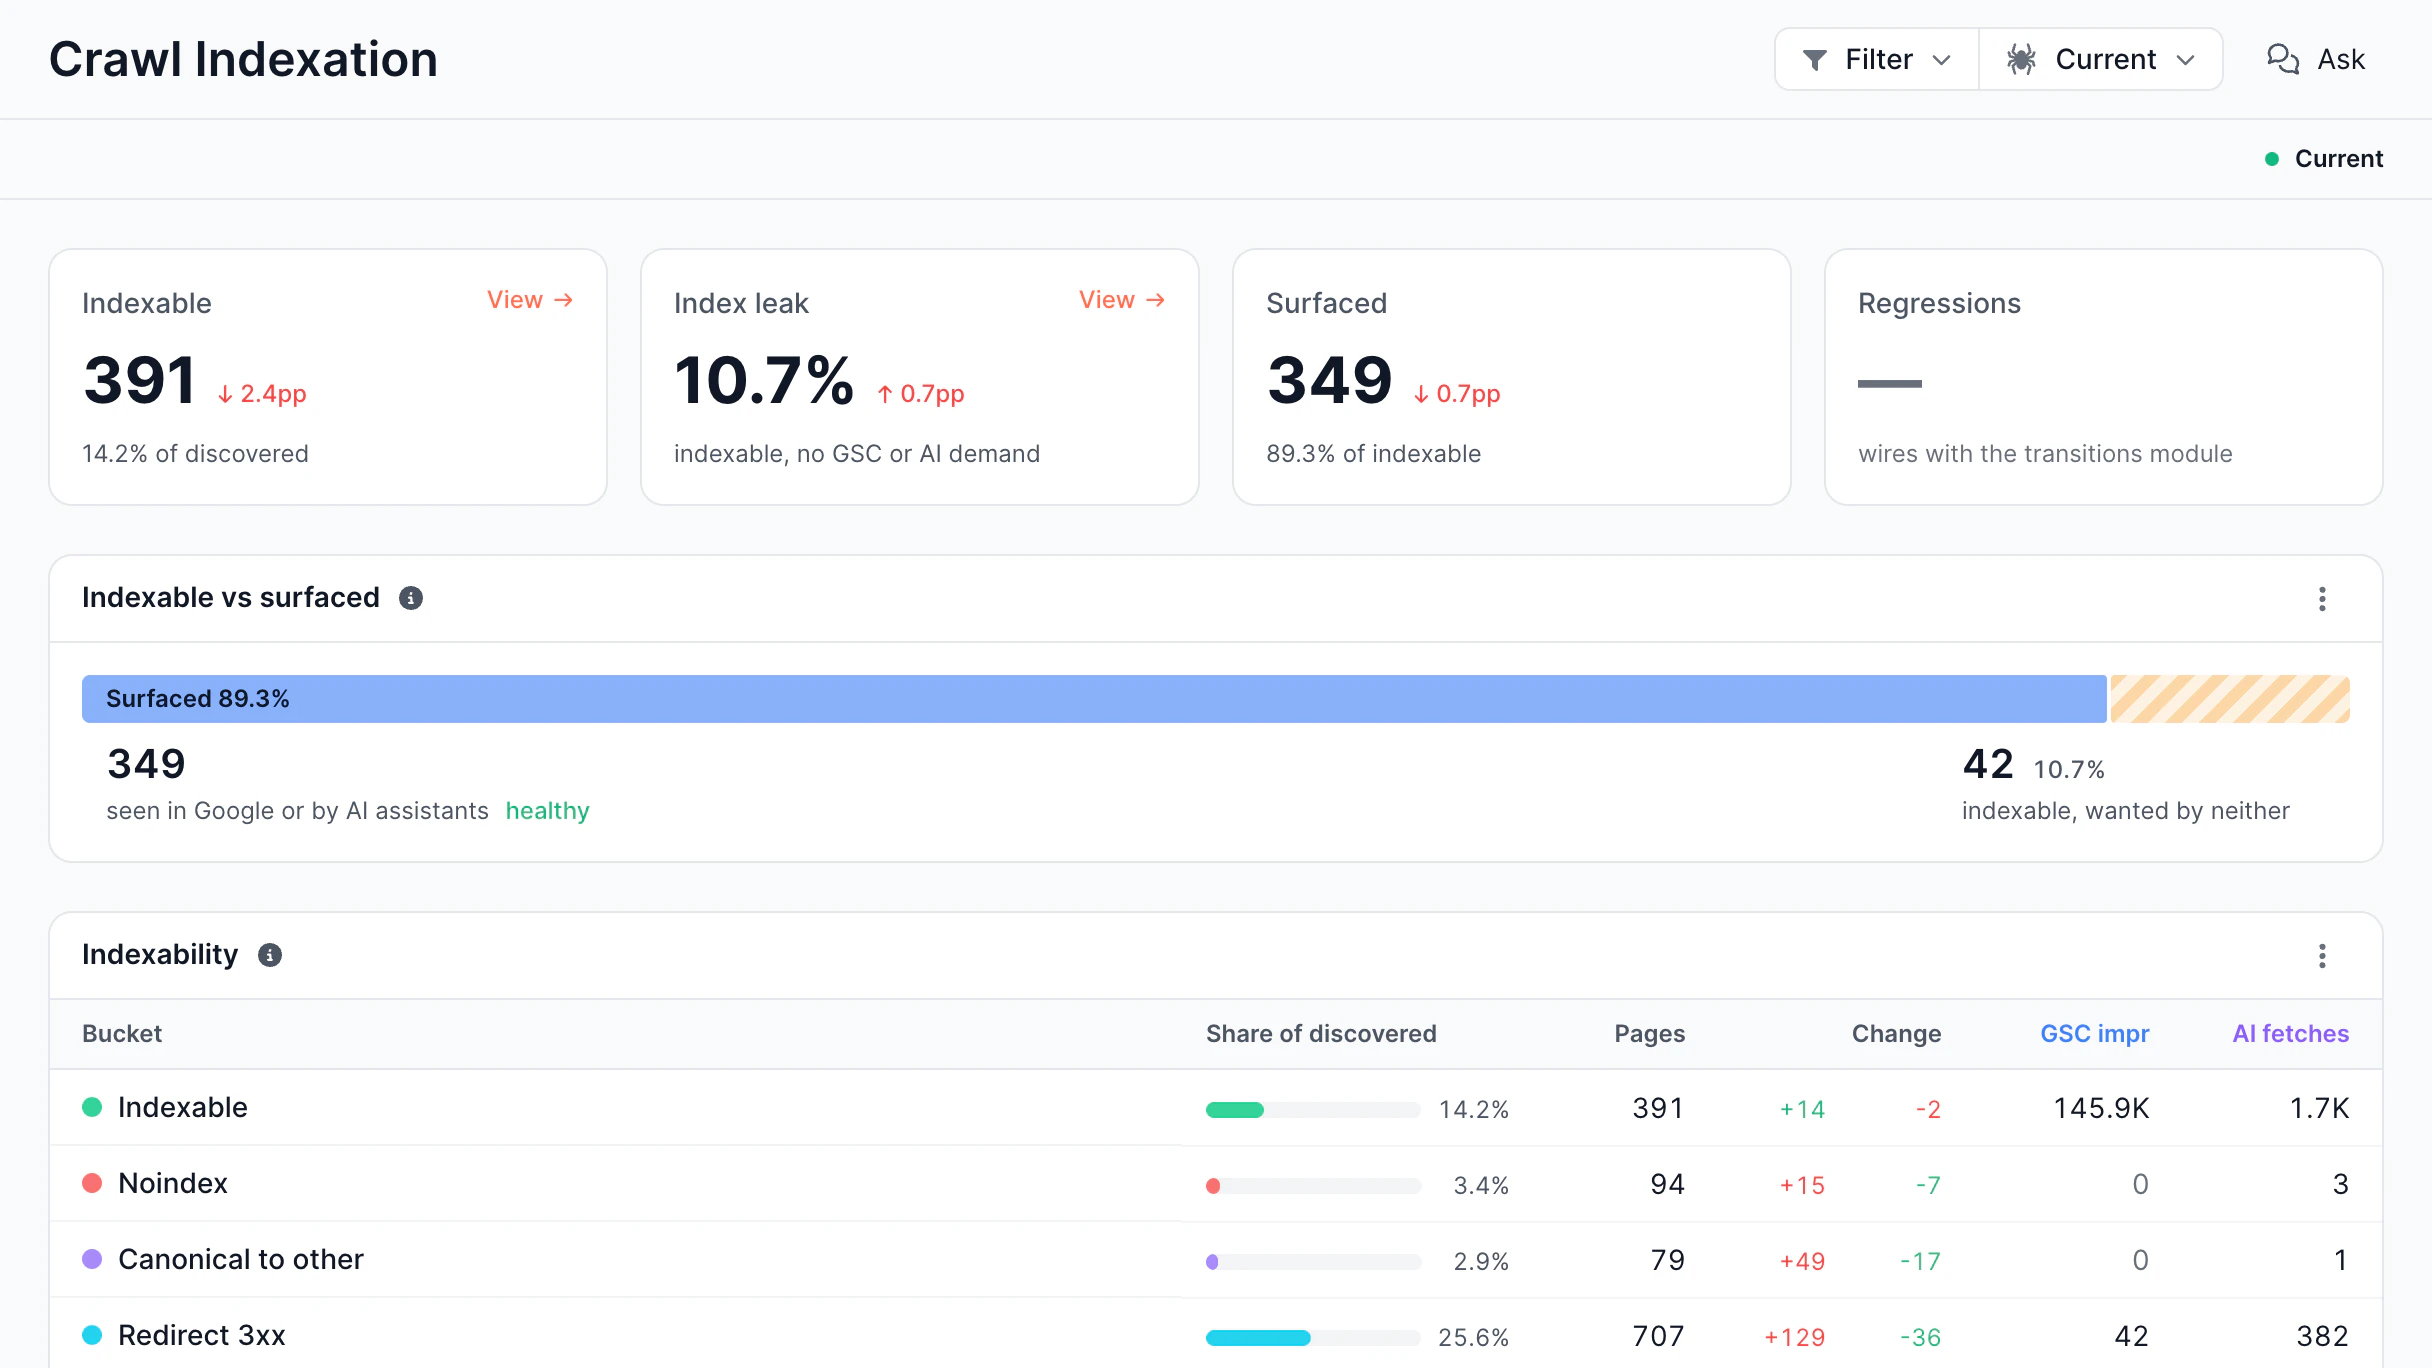2432x1368 pixels.
Task: Click the purple dot of Canonical to other row
Action: tap(92, 1259)
